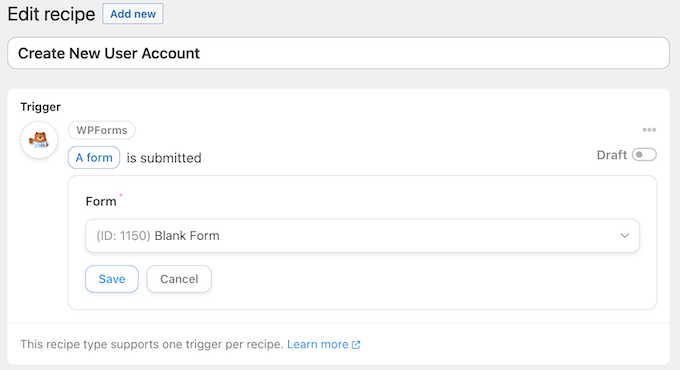Cancel the trigger form selection
Viewport: 680px width, 370px height.
click(x=179, y=279)
